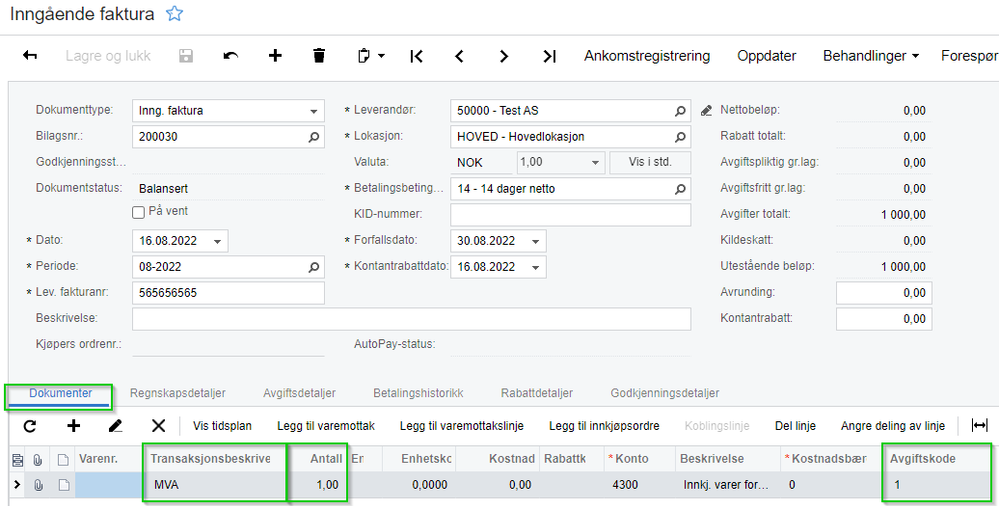Image resolution: width=999 pixels, height=506 pixels.
Task: Search Bilagsnr. with the magnifier icon
Action: (x=313, y=137)
